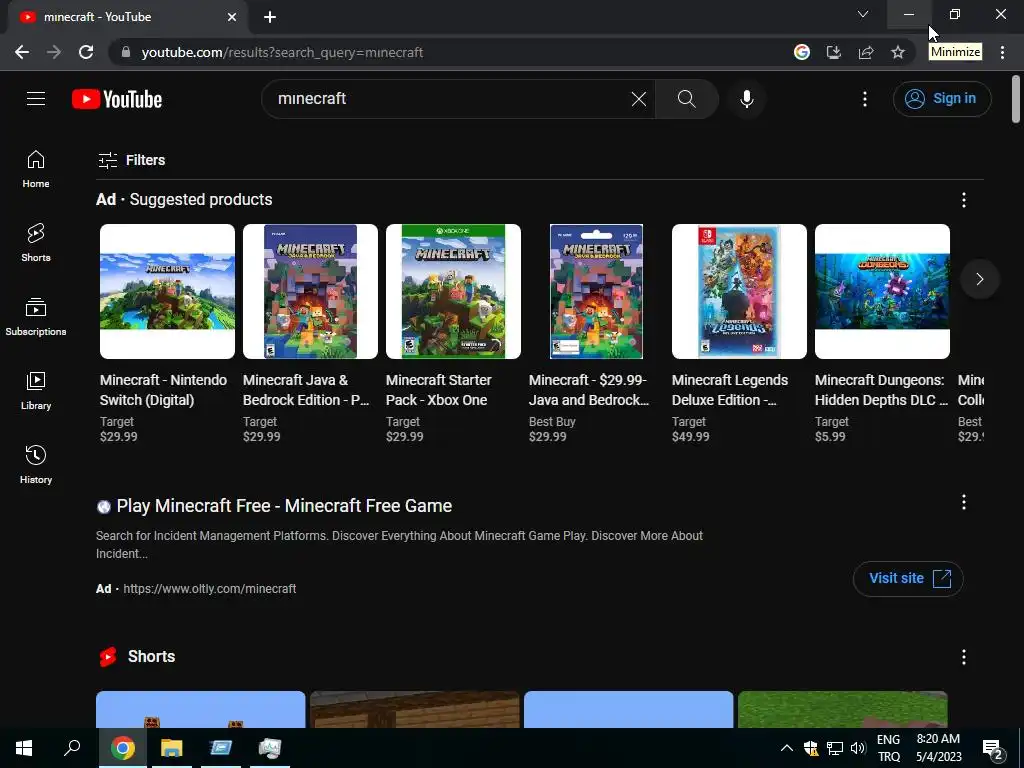Open Minecraft Java & Bedrock Target image
Image resolution: width=1024 pixels, height=768 pixels.
point(310,291)
